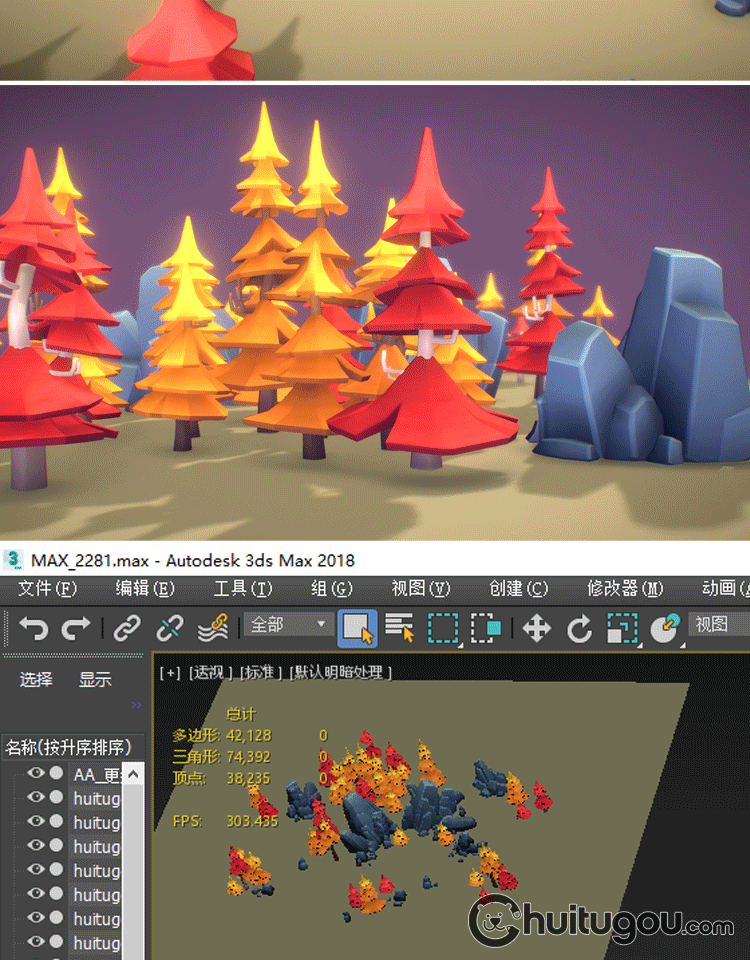Toggle Window/Crossing selection mode
Screen dimensions: 750x960
coord(486,628)
